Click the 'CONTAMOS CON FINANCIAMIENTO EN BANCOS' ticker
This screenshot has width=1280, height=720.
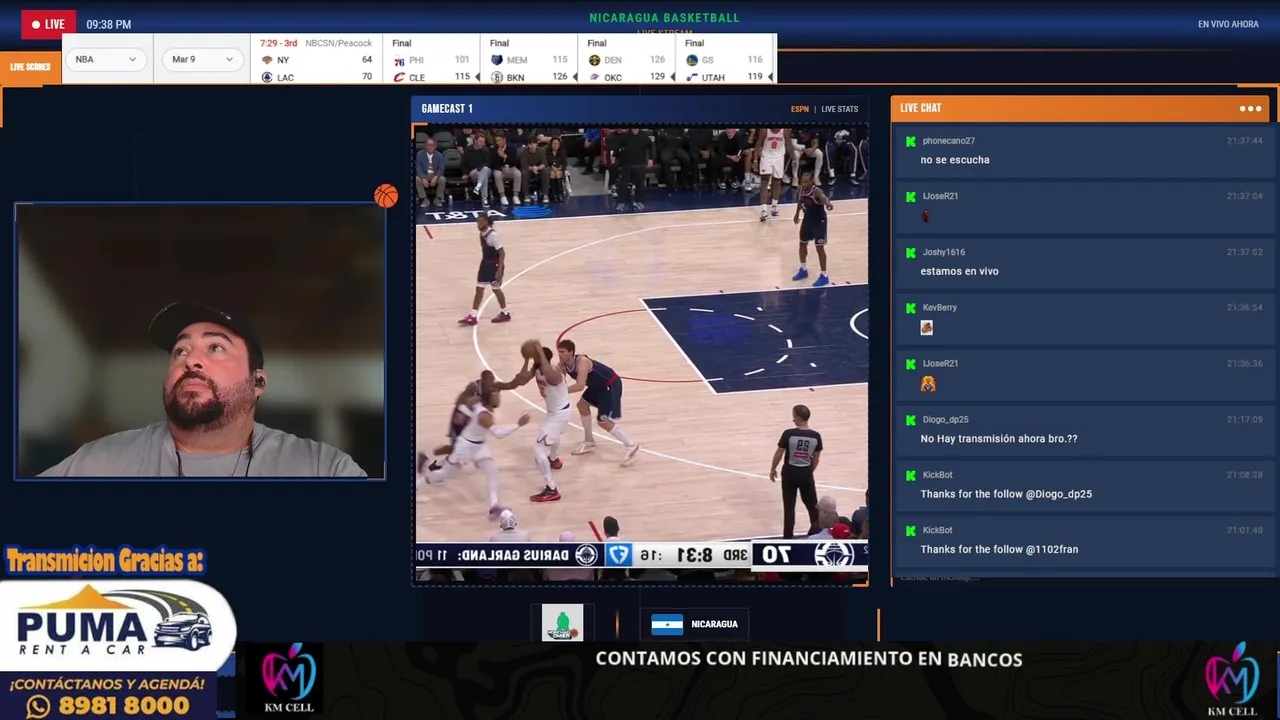pyautogui.click(x=809, y=659)
